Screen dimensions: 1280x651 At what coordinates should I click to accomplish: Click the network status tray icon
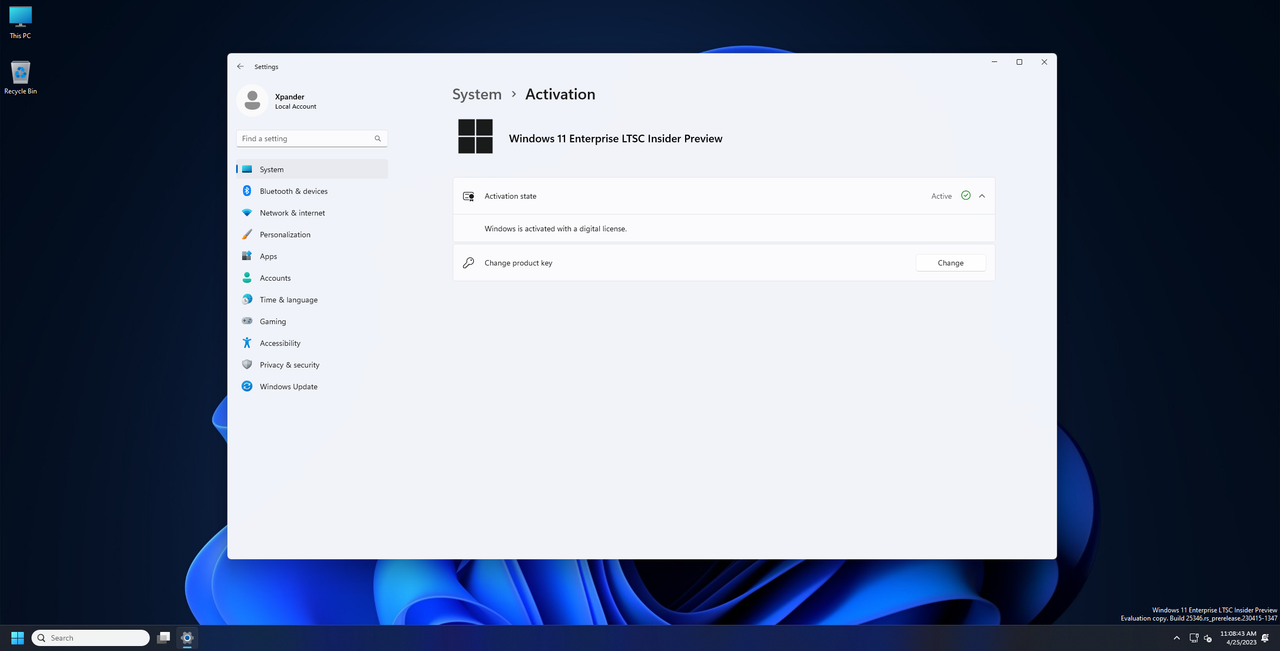(1194, 637)
